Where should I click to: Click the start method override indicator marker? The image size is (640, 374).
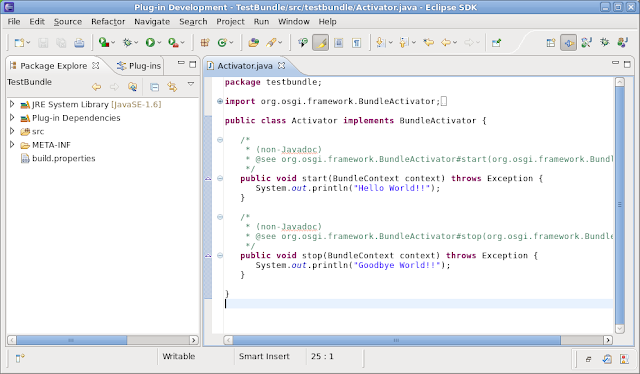208,178
